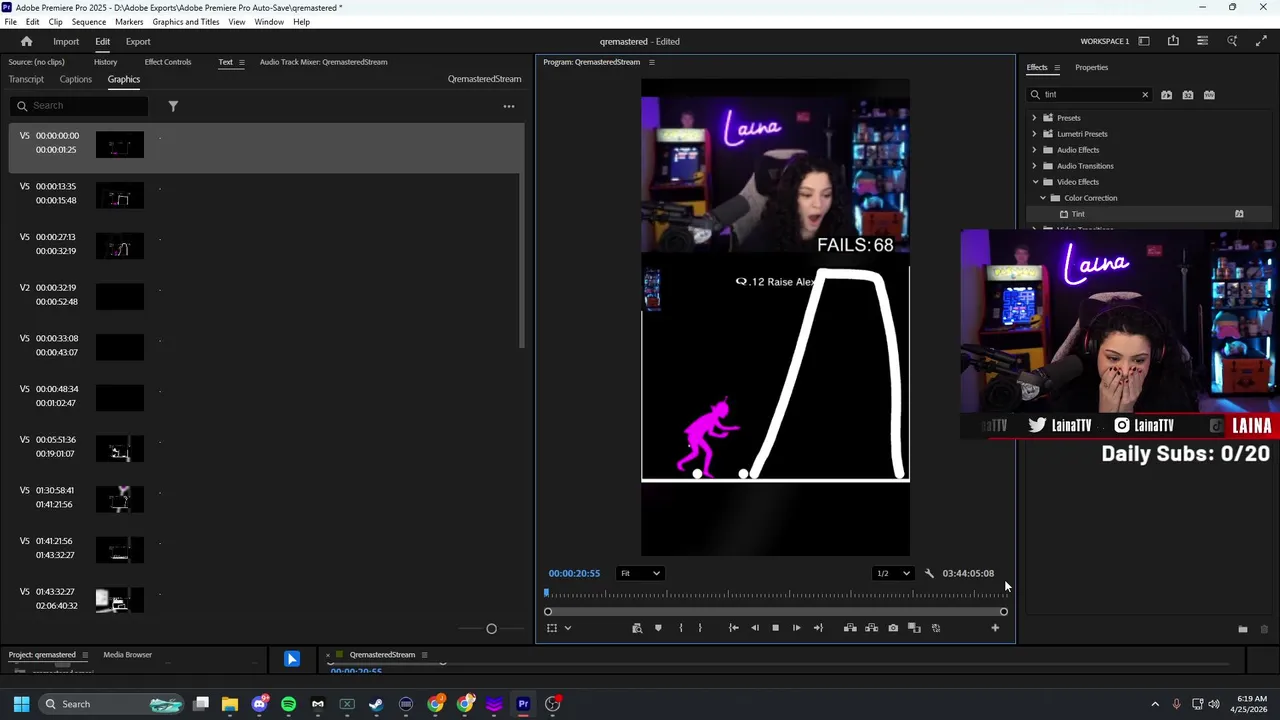Stop playback in Program monitor
Screen dimensions: 1280x720
[x=775, y=628]
